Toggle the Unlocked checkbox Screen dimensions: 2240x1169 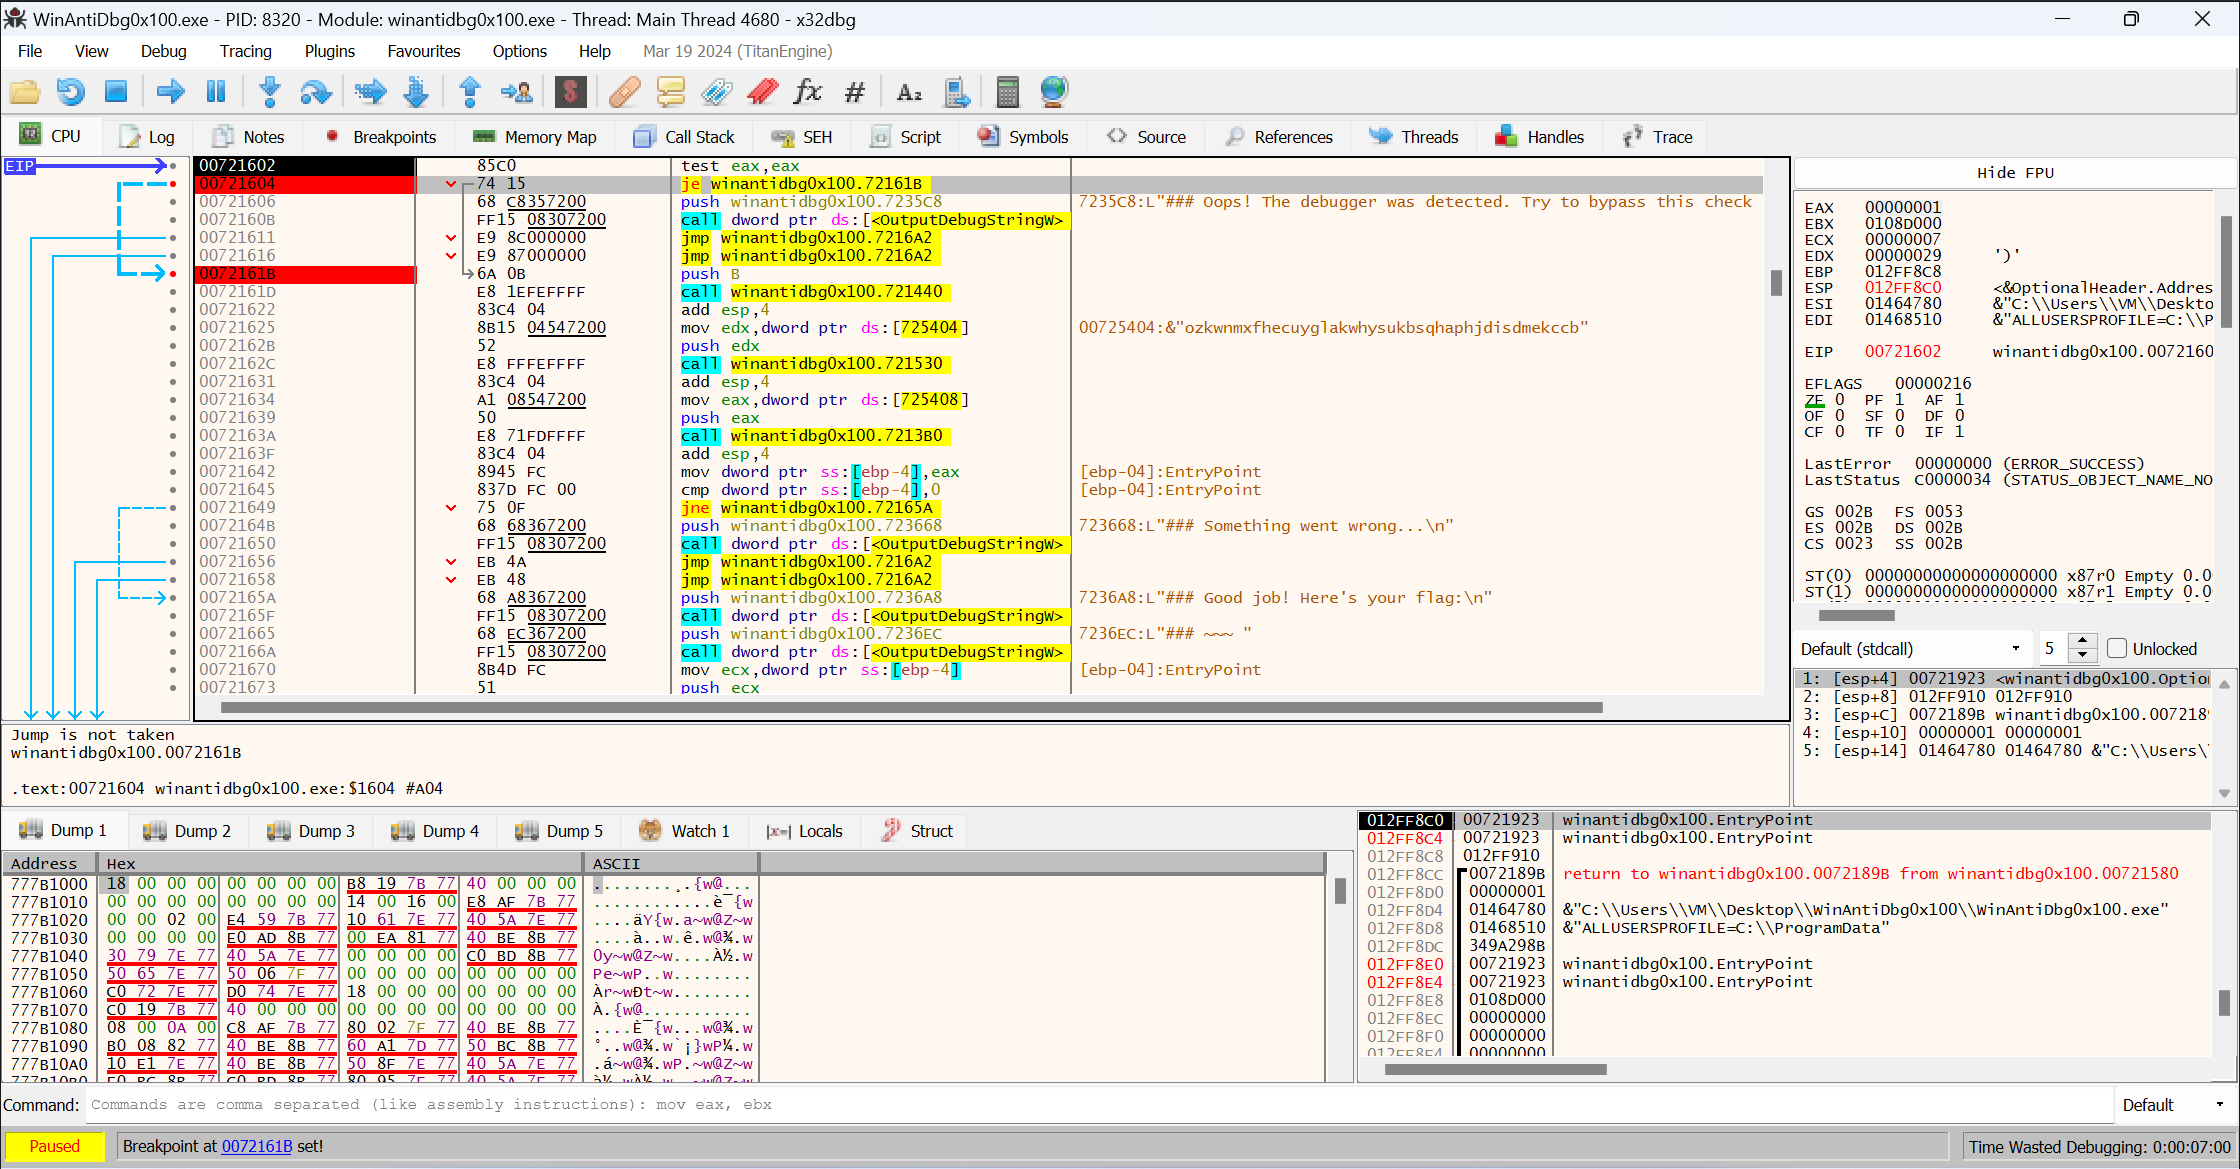[x=2116, y=648]
